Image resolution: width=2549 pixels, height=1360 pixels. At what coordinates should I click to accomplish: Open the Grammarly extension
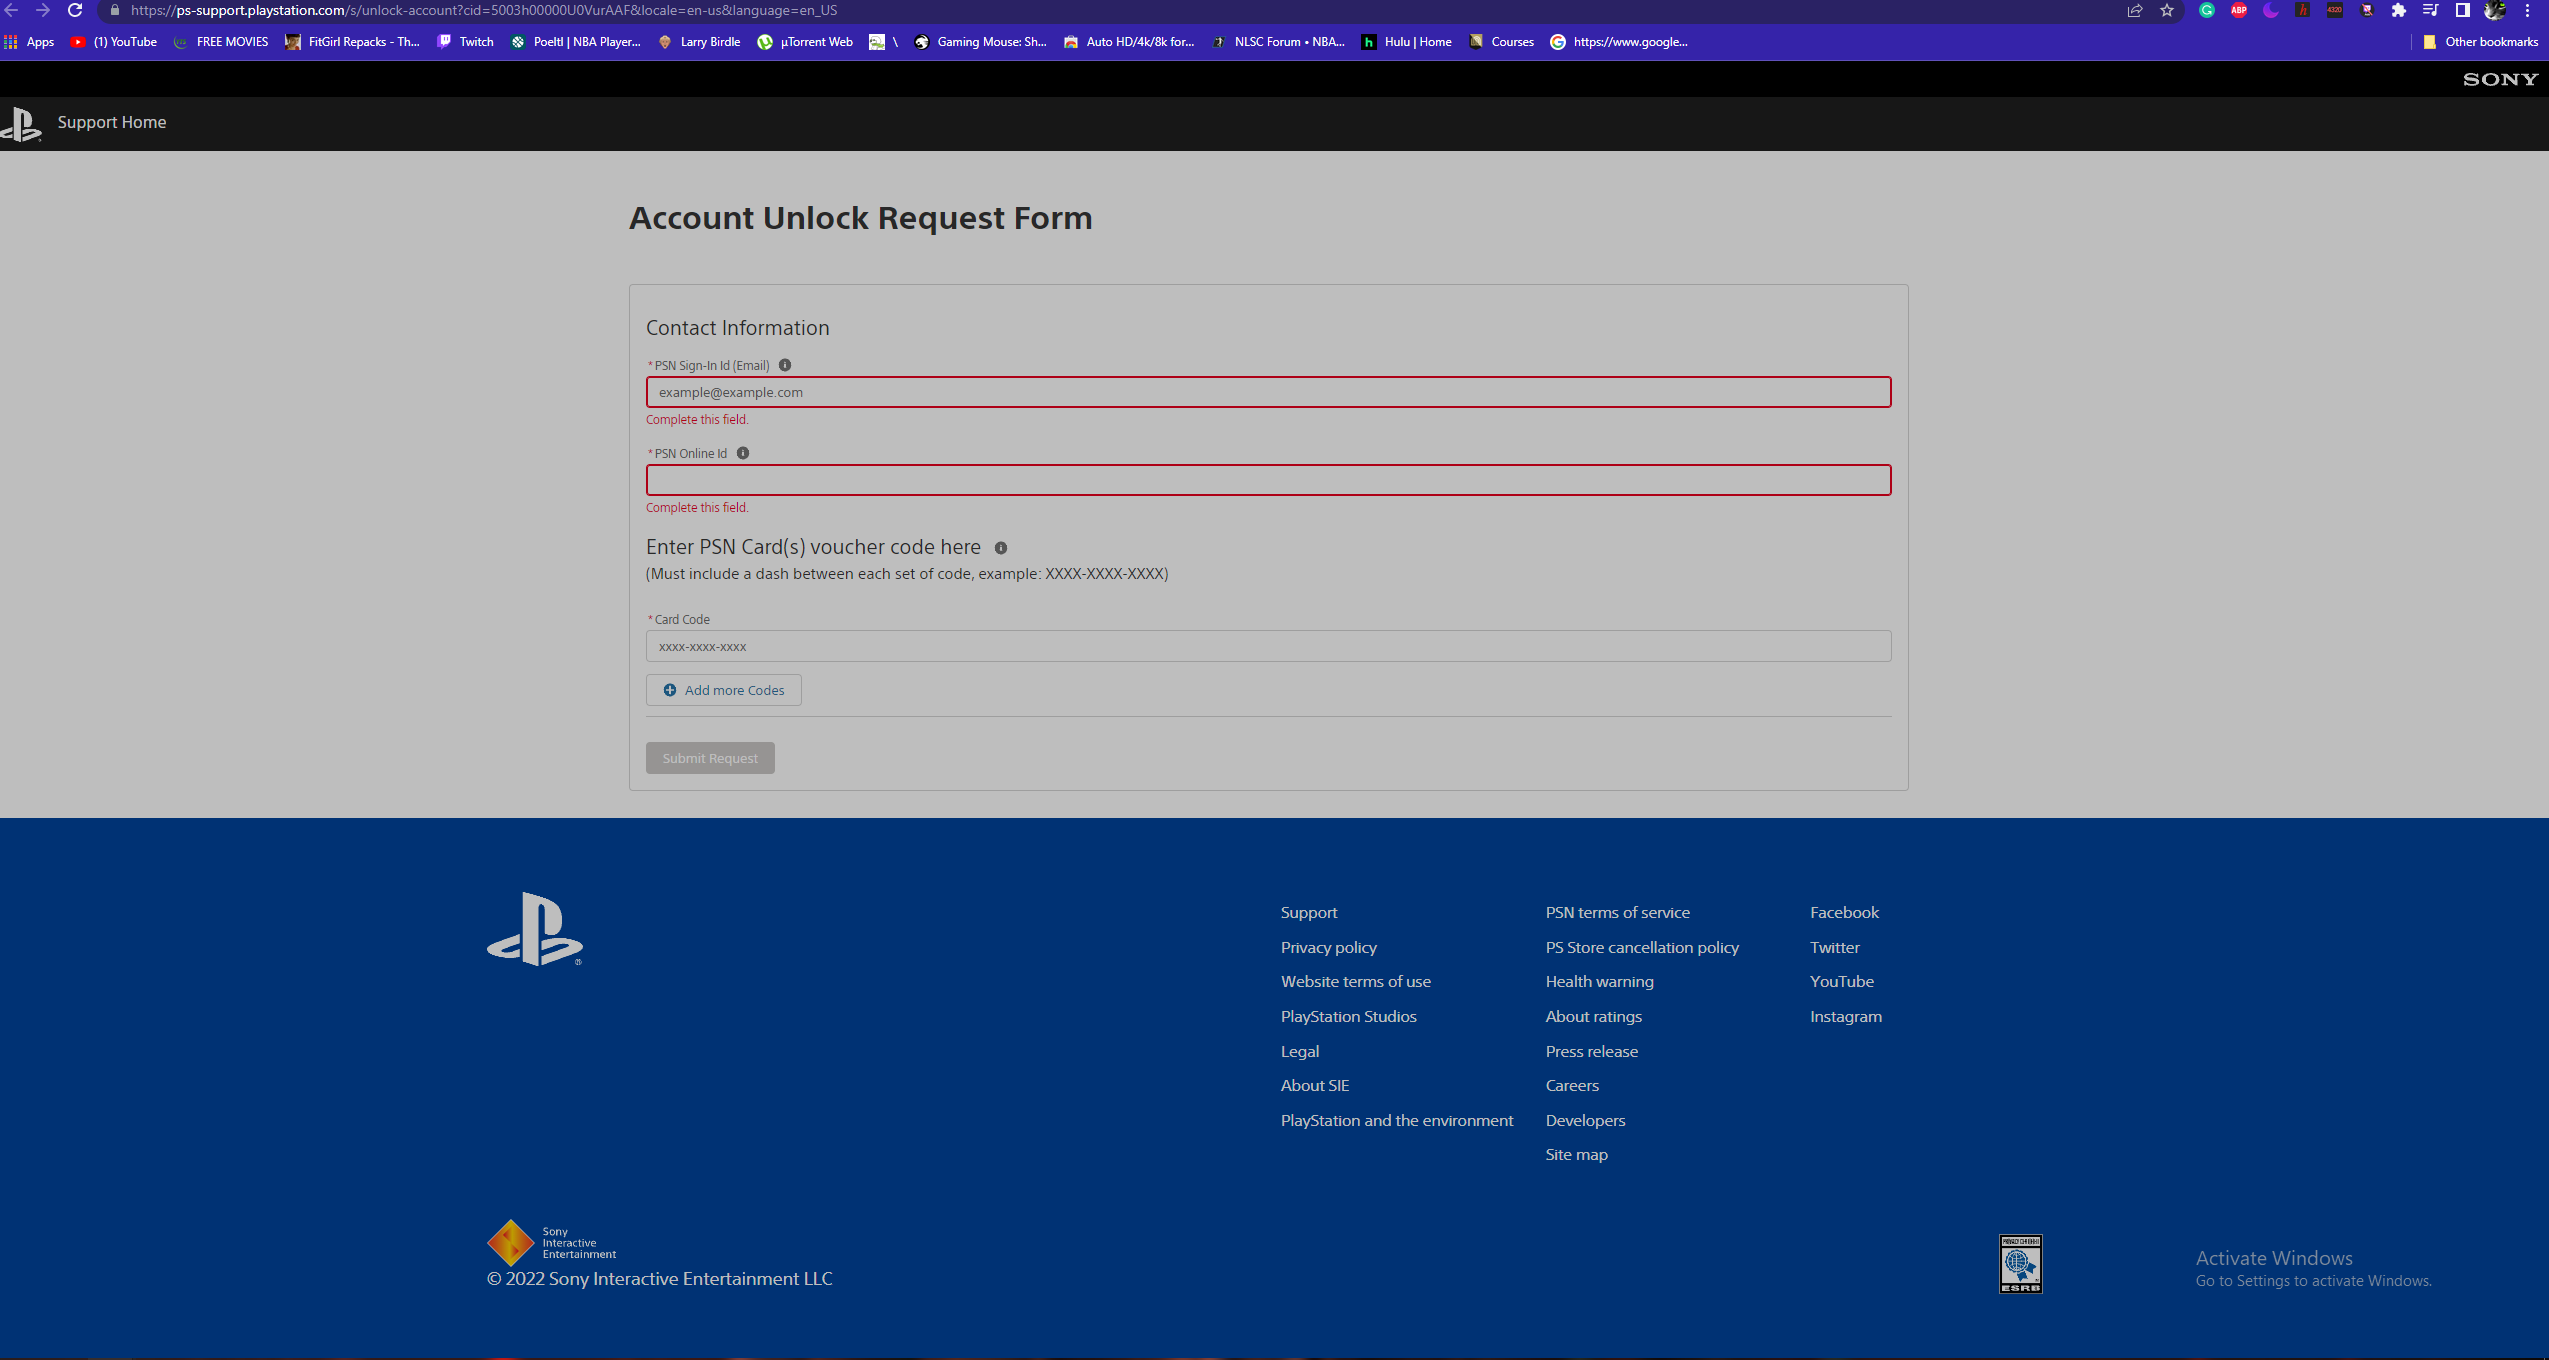pyautogui.click(x=2207, y=10)
